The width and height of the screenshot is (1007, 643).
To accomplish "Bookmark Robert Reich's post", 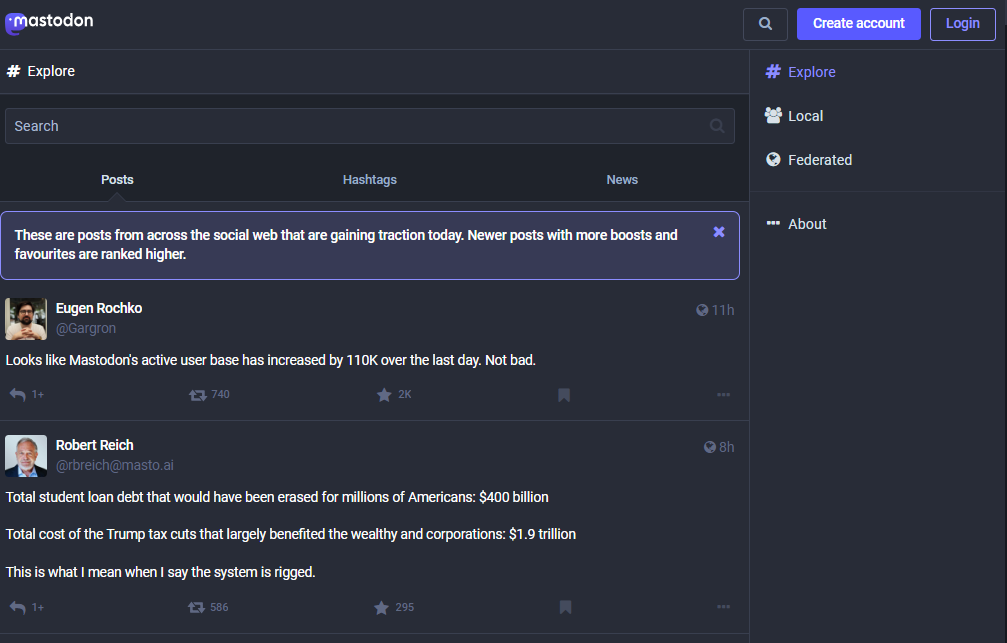I will [565, 607].
